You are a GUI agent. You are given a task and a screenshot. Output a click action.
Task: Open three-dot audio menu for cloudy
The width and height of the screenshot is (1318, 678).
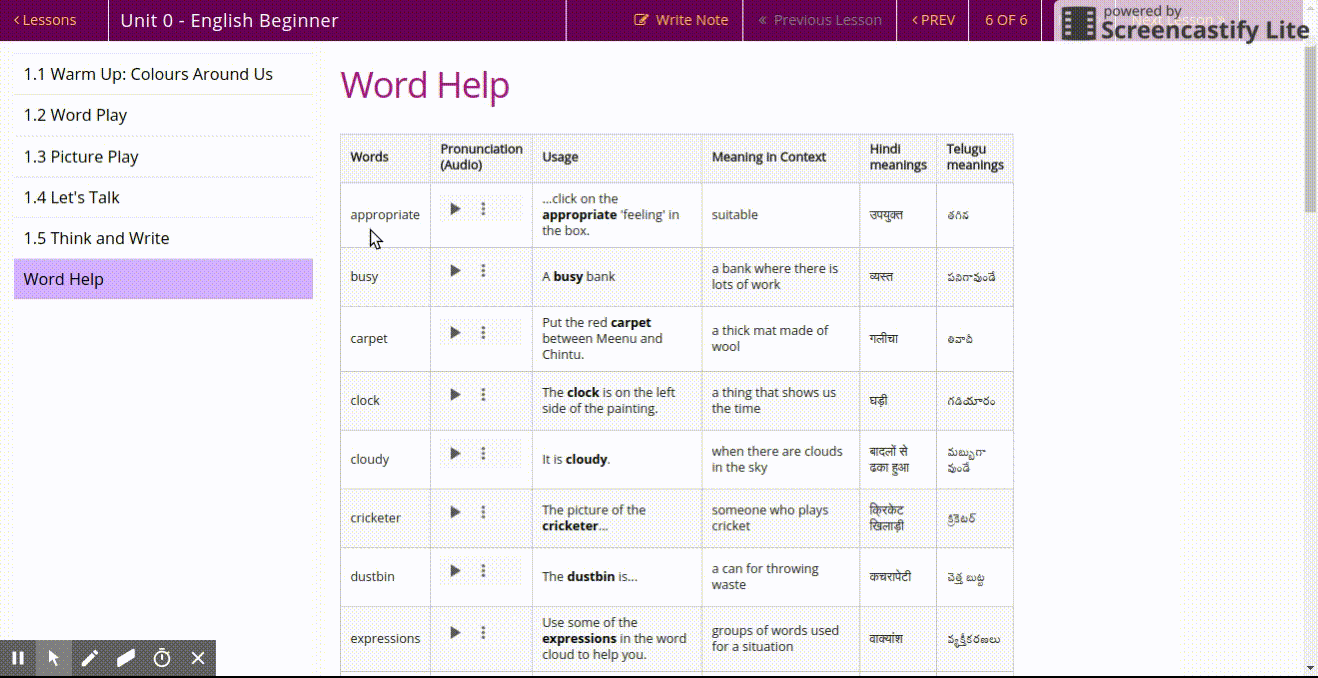[x=483, y=454]
